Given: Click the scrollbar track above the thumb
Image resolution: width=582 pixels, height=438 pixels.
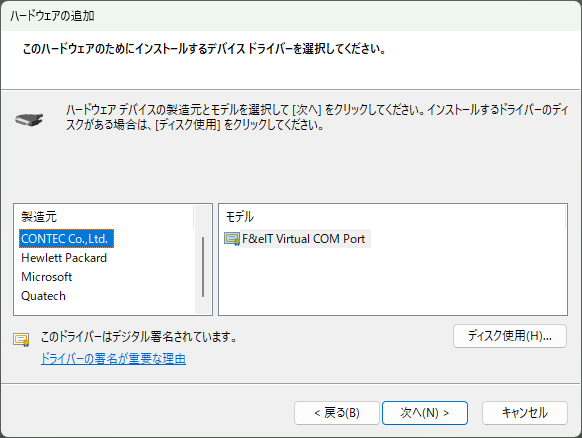Looking at the screenshot, I should (x=203, y=221).
